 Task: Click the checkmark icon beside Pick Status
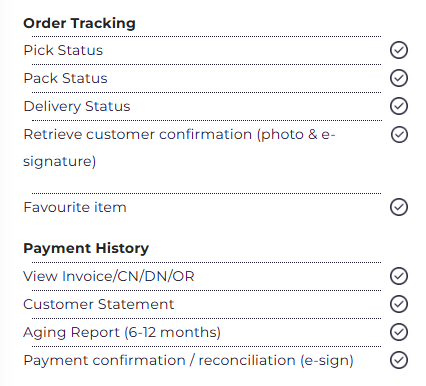click(399, 50)
